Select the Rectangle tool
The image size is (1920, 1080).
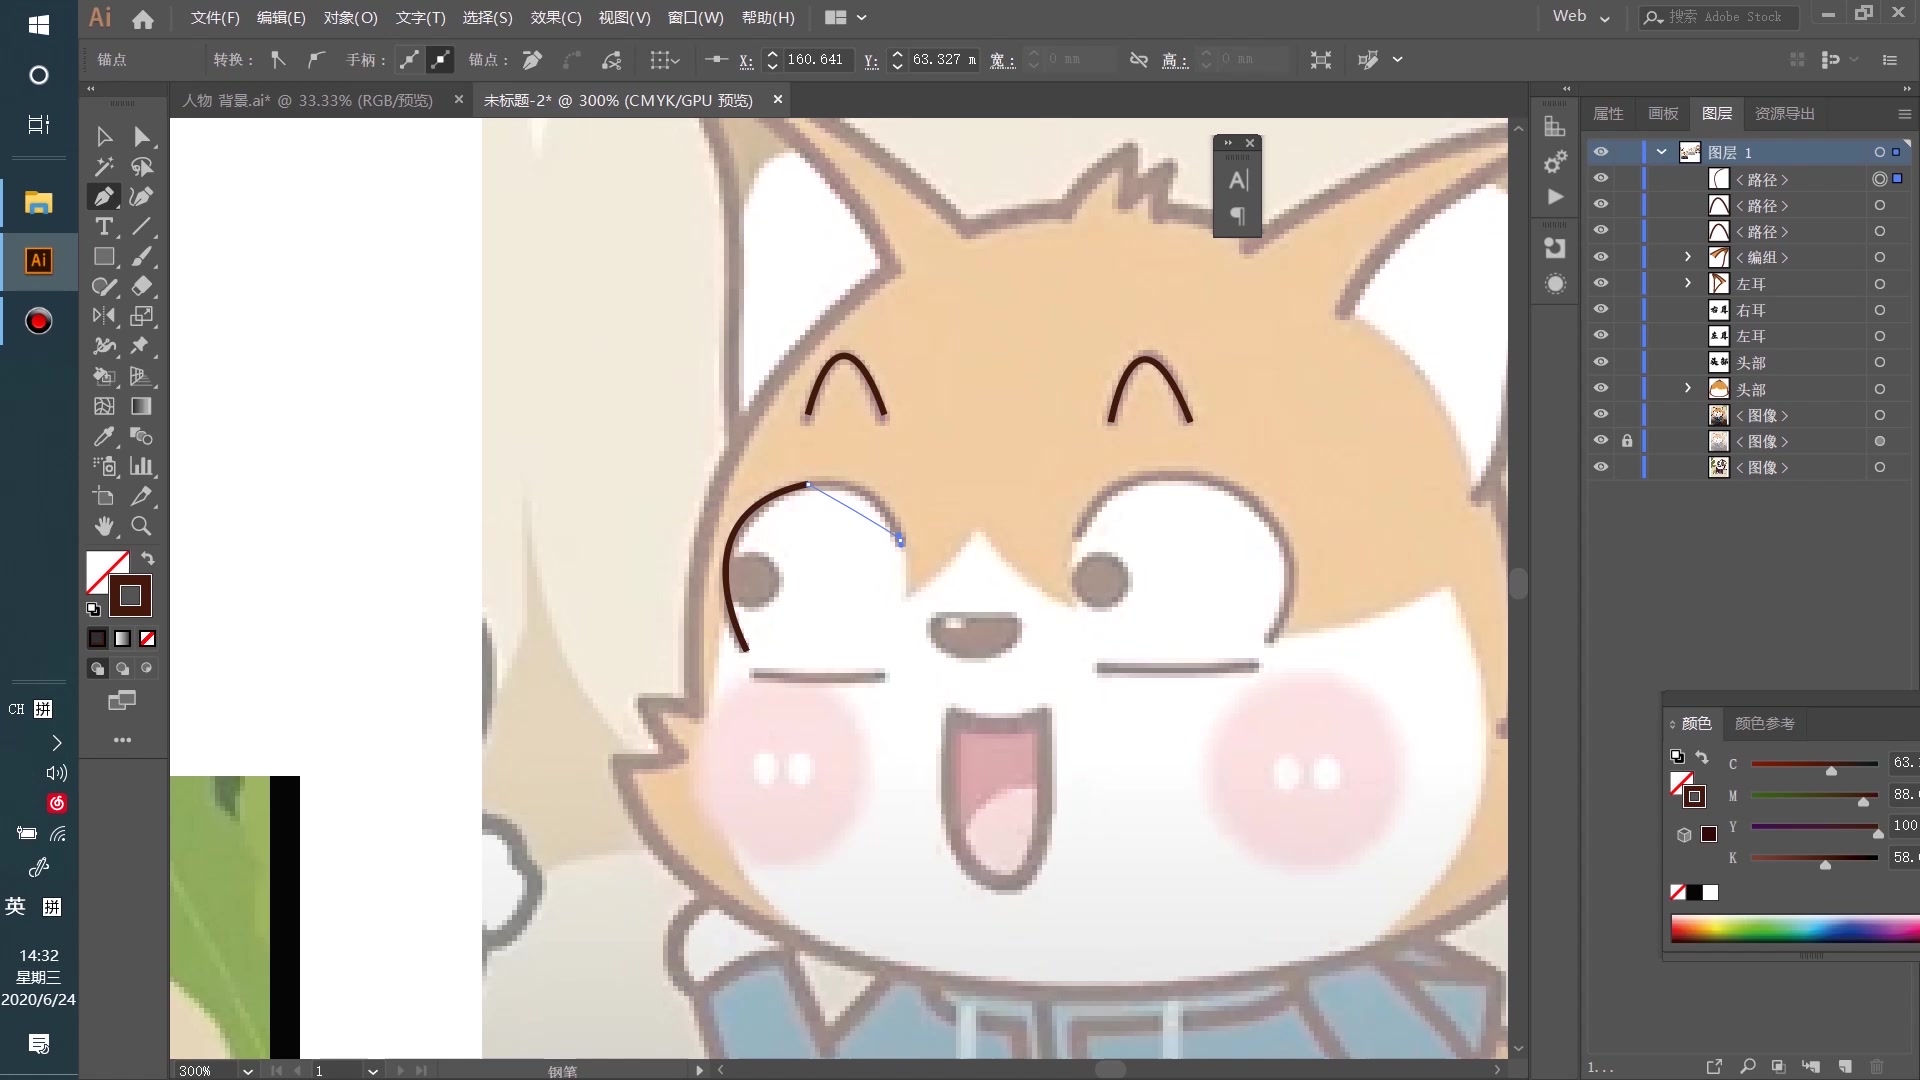(104, 256)
